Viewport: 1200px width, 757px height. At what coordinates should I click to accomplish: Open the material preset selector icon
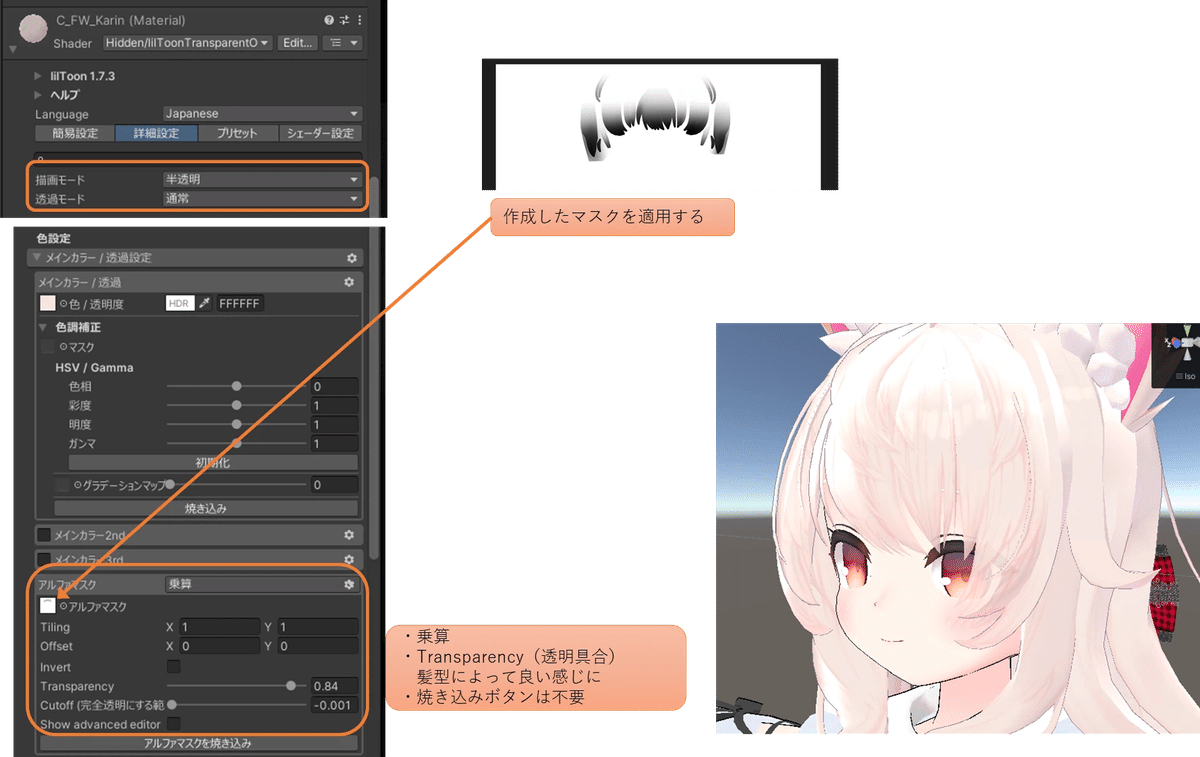pos(345,20)
